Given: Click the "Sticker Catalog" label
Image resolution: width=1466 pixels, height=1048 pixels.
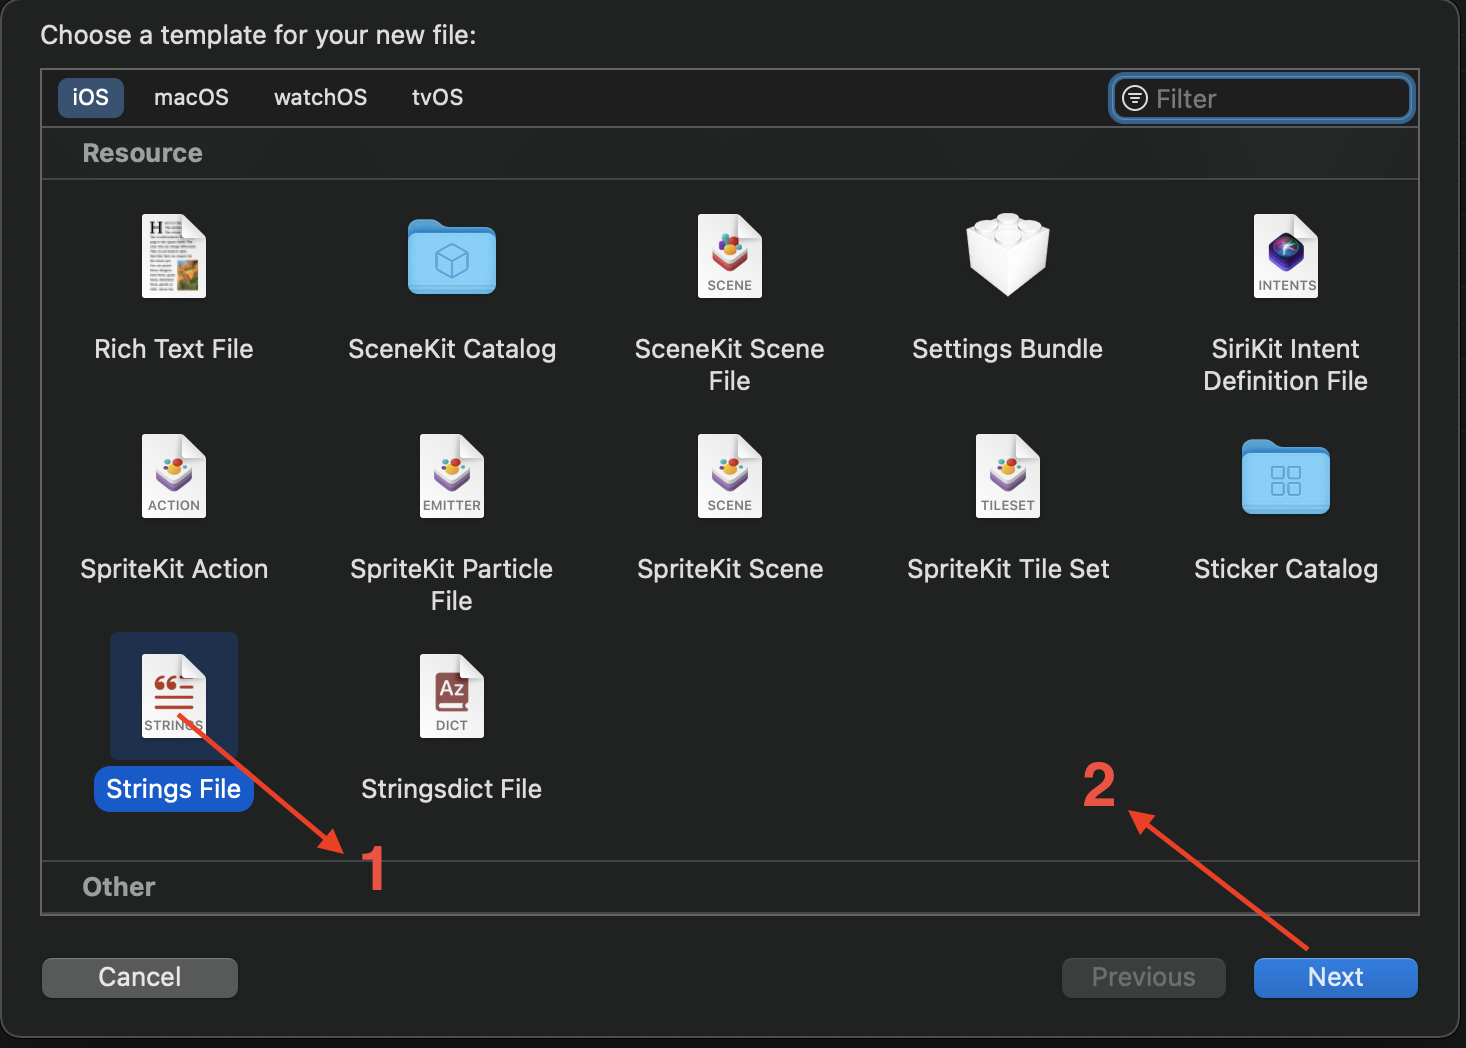Looking at the screenshot, I should click(x=1286, y=569).
